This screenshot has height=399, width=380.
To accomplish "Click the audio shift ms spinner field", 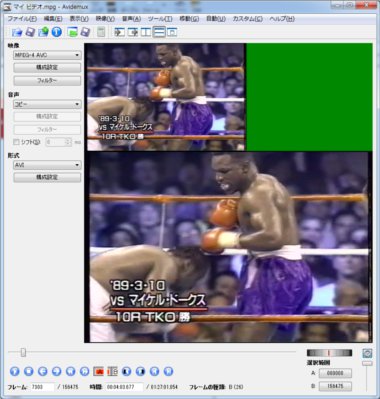I will point(59,142).
